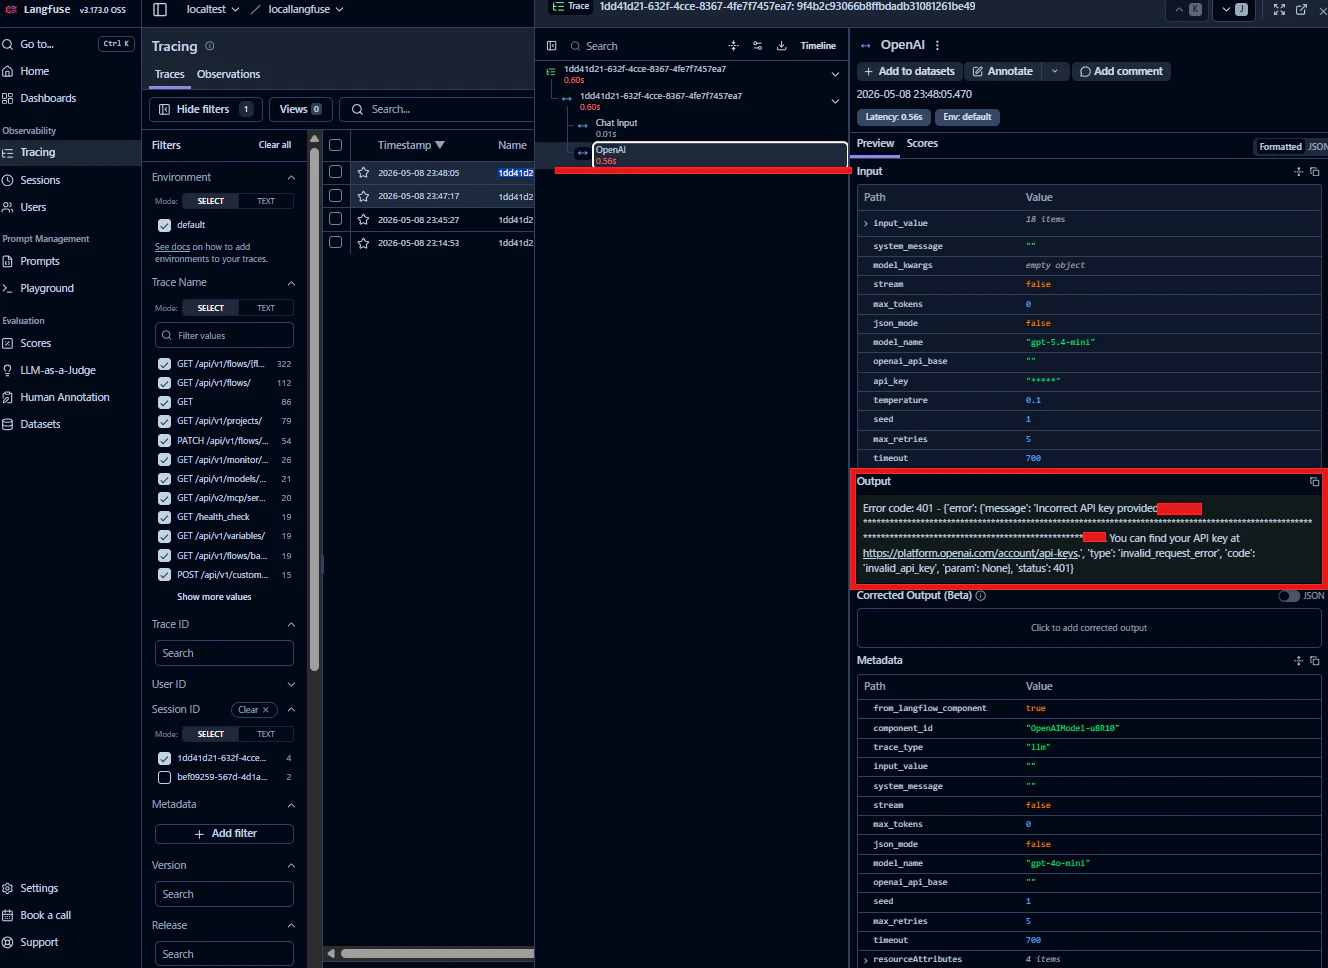
Task: Click the Scores sidebar icon
Action: tap(8, 343)
